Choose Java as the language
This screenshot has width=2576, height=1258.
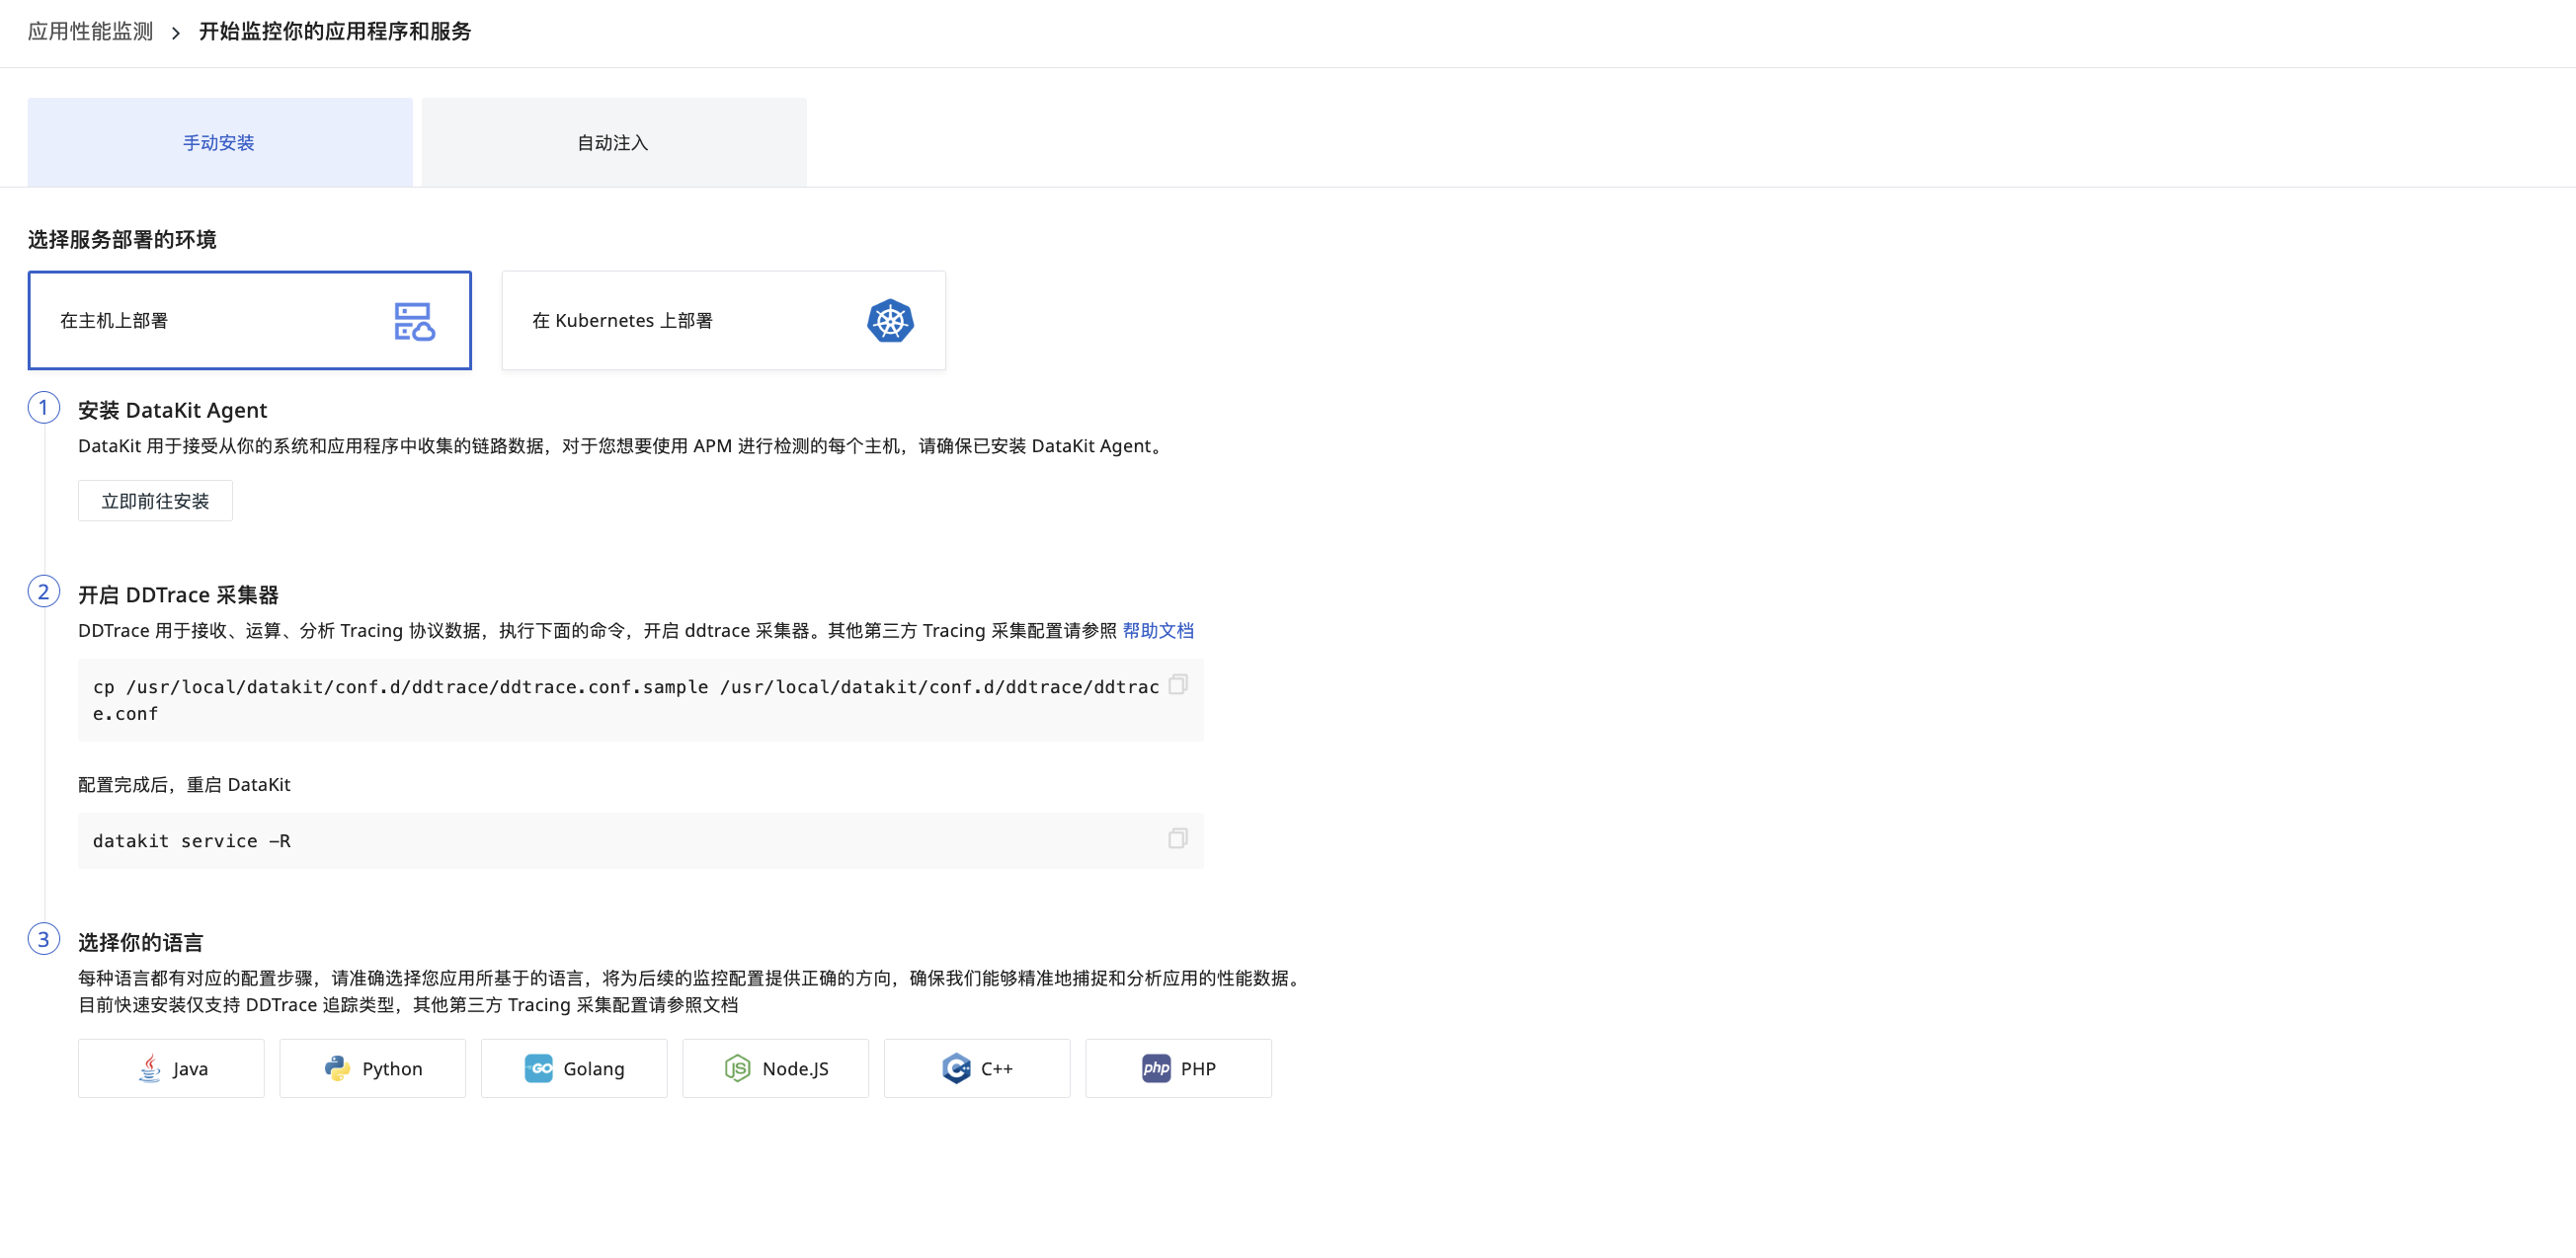(171, 1068)
